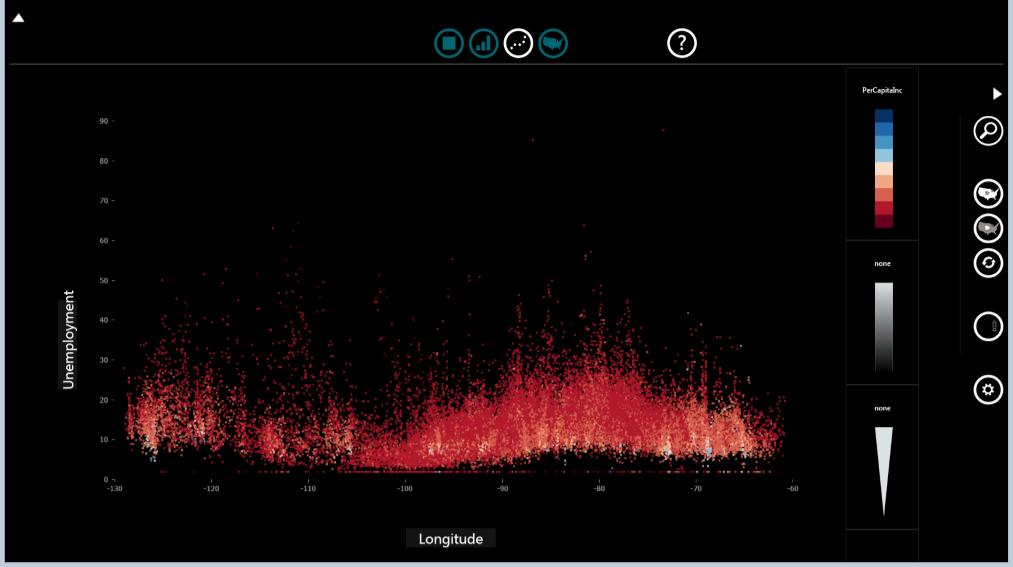Click the upper US map icon in sidebar
The height and width of the screenshot is (567, 1013).
point(988,193)
